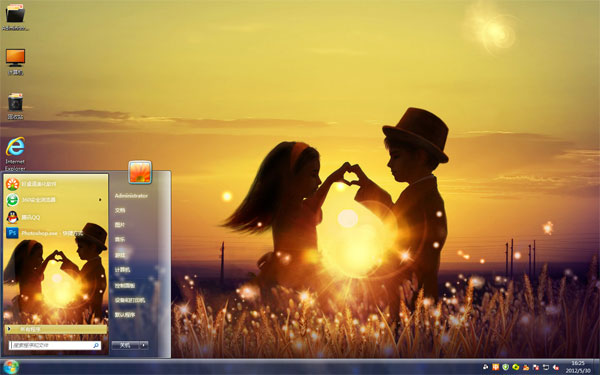Open the Administrator folder icon on the desktop
Viewport: 600px width, 375px height.
coord(15,17)
